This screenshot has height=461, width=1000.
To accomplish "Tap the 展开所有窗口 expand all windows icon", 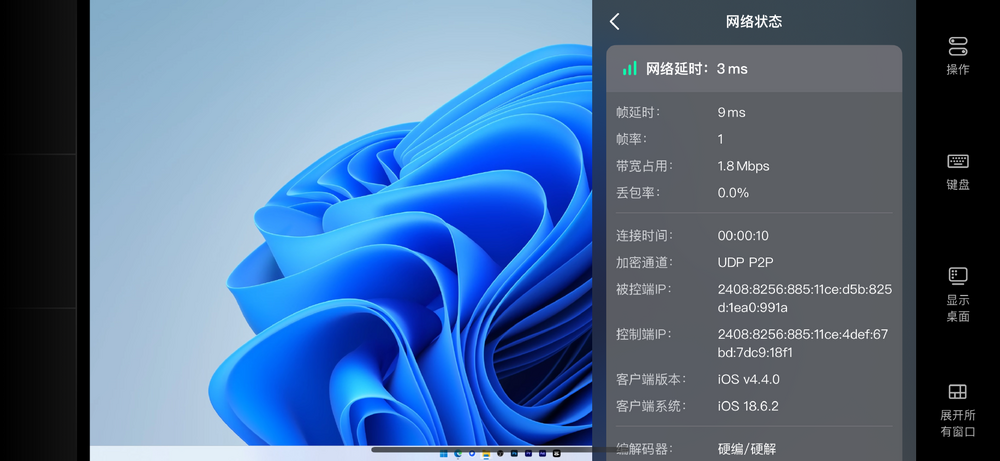I will (957, 391).
